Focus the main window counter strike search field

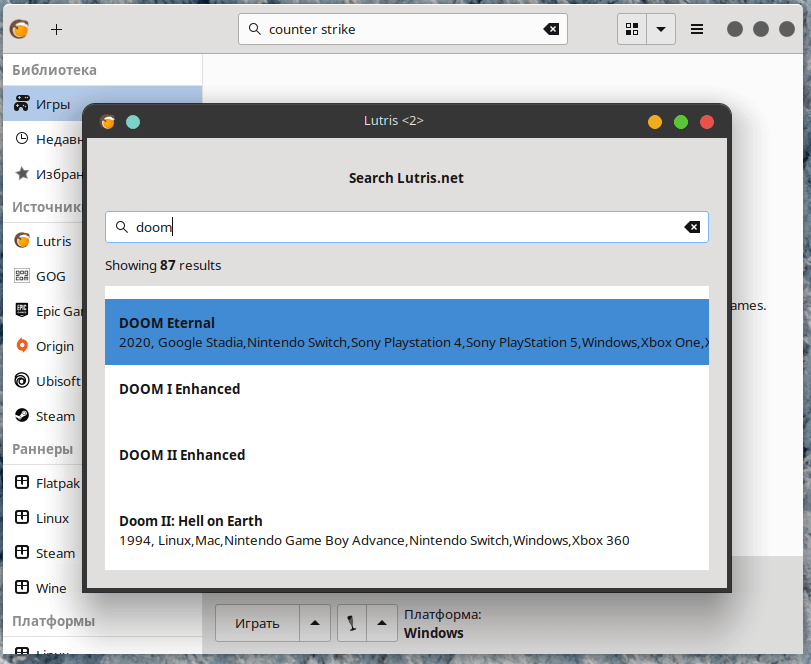pyautogui.click(x=402, y=29)
